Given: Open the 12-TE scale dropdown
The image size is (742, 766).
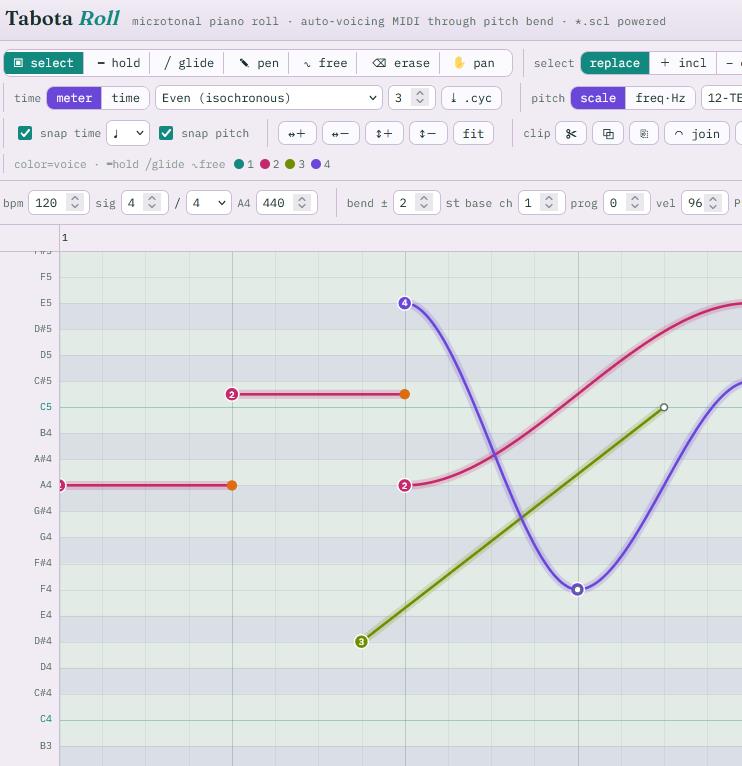Looking at the screenshot, I should pos(722,98).
